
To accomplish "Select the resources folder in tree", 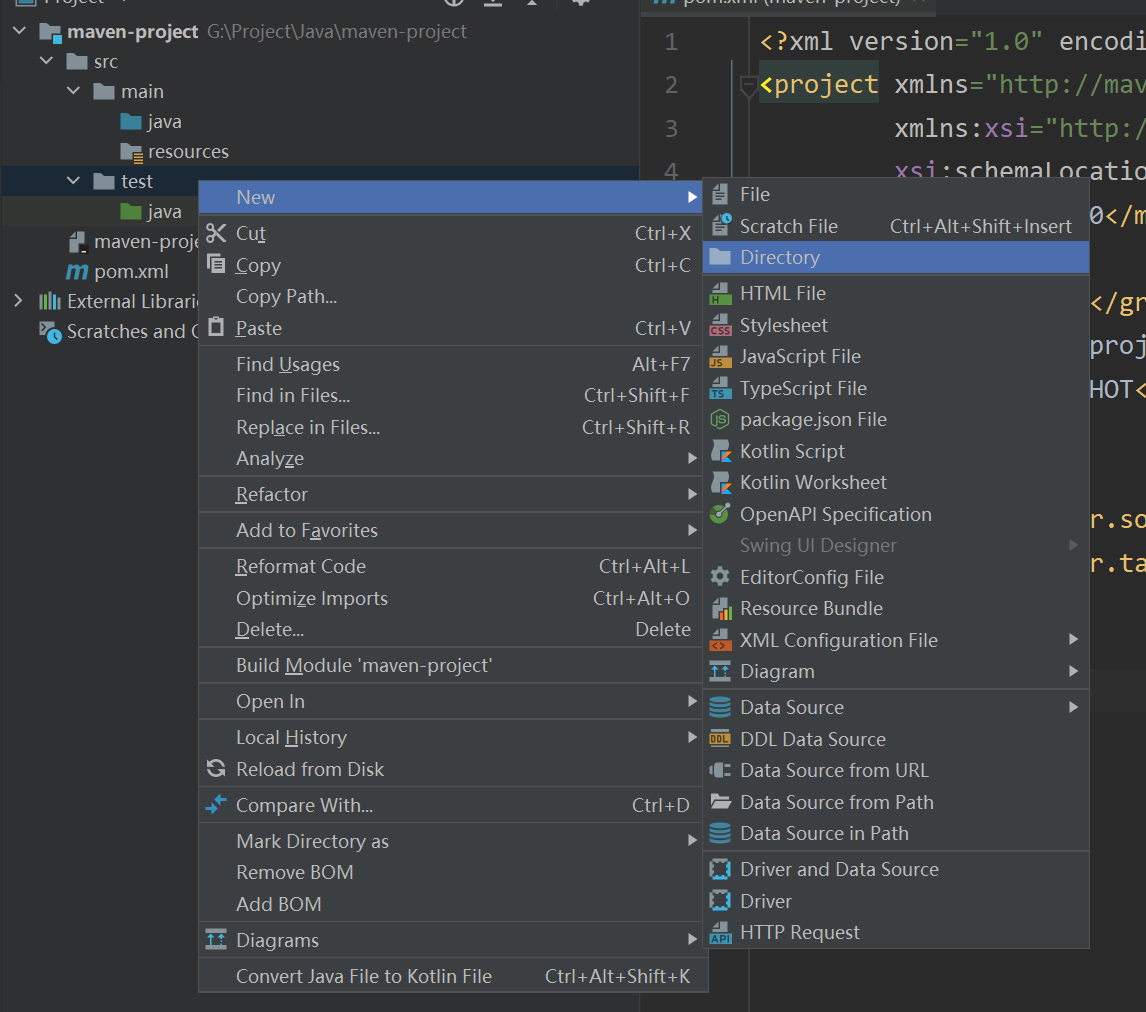I will 174,151.
